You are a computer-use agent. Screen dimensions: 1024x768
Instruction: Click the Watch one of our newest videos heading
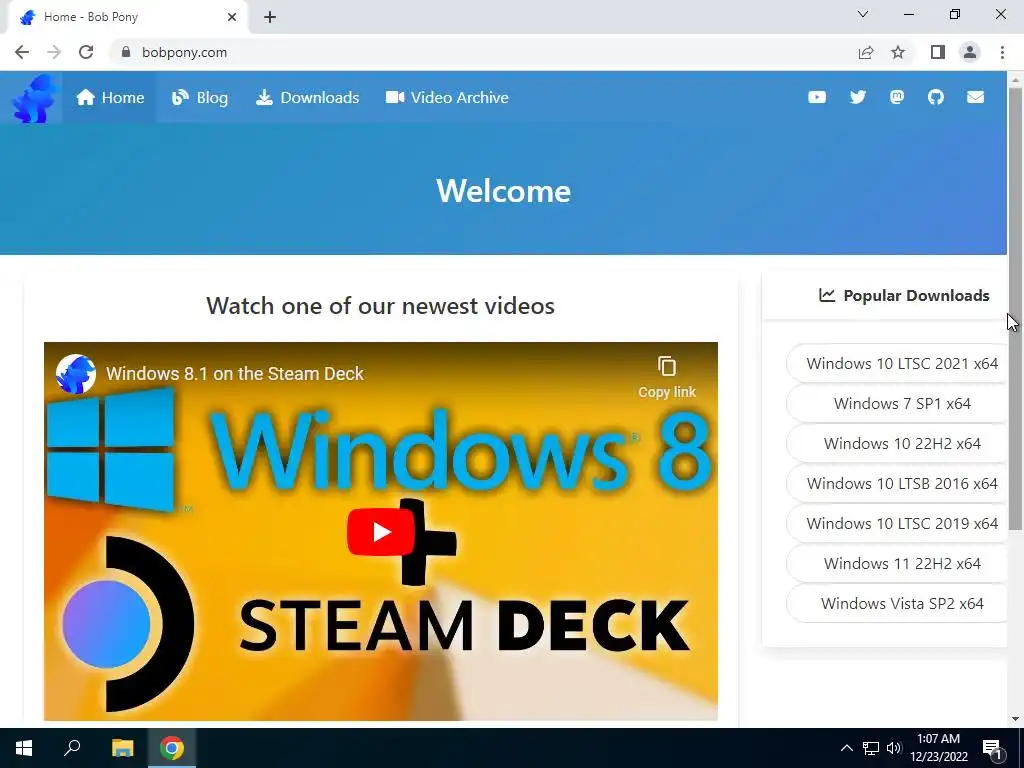[381, 306]
